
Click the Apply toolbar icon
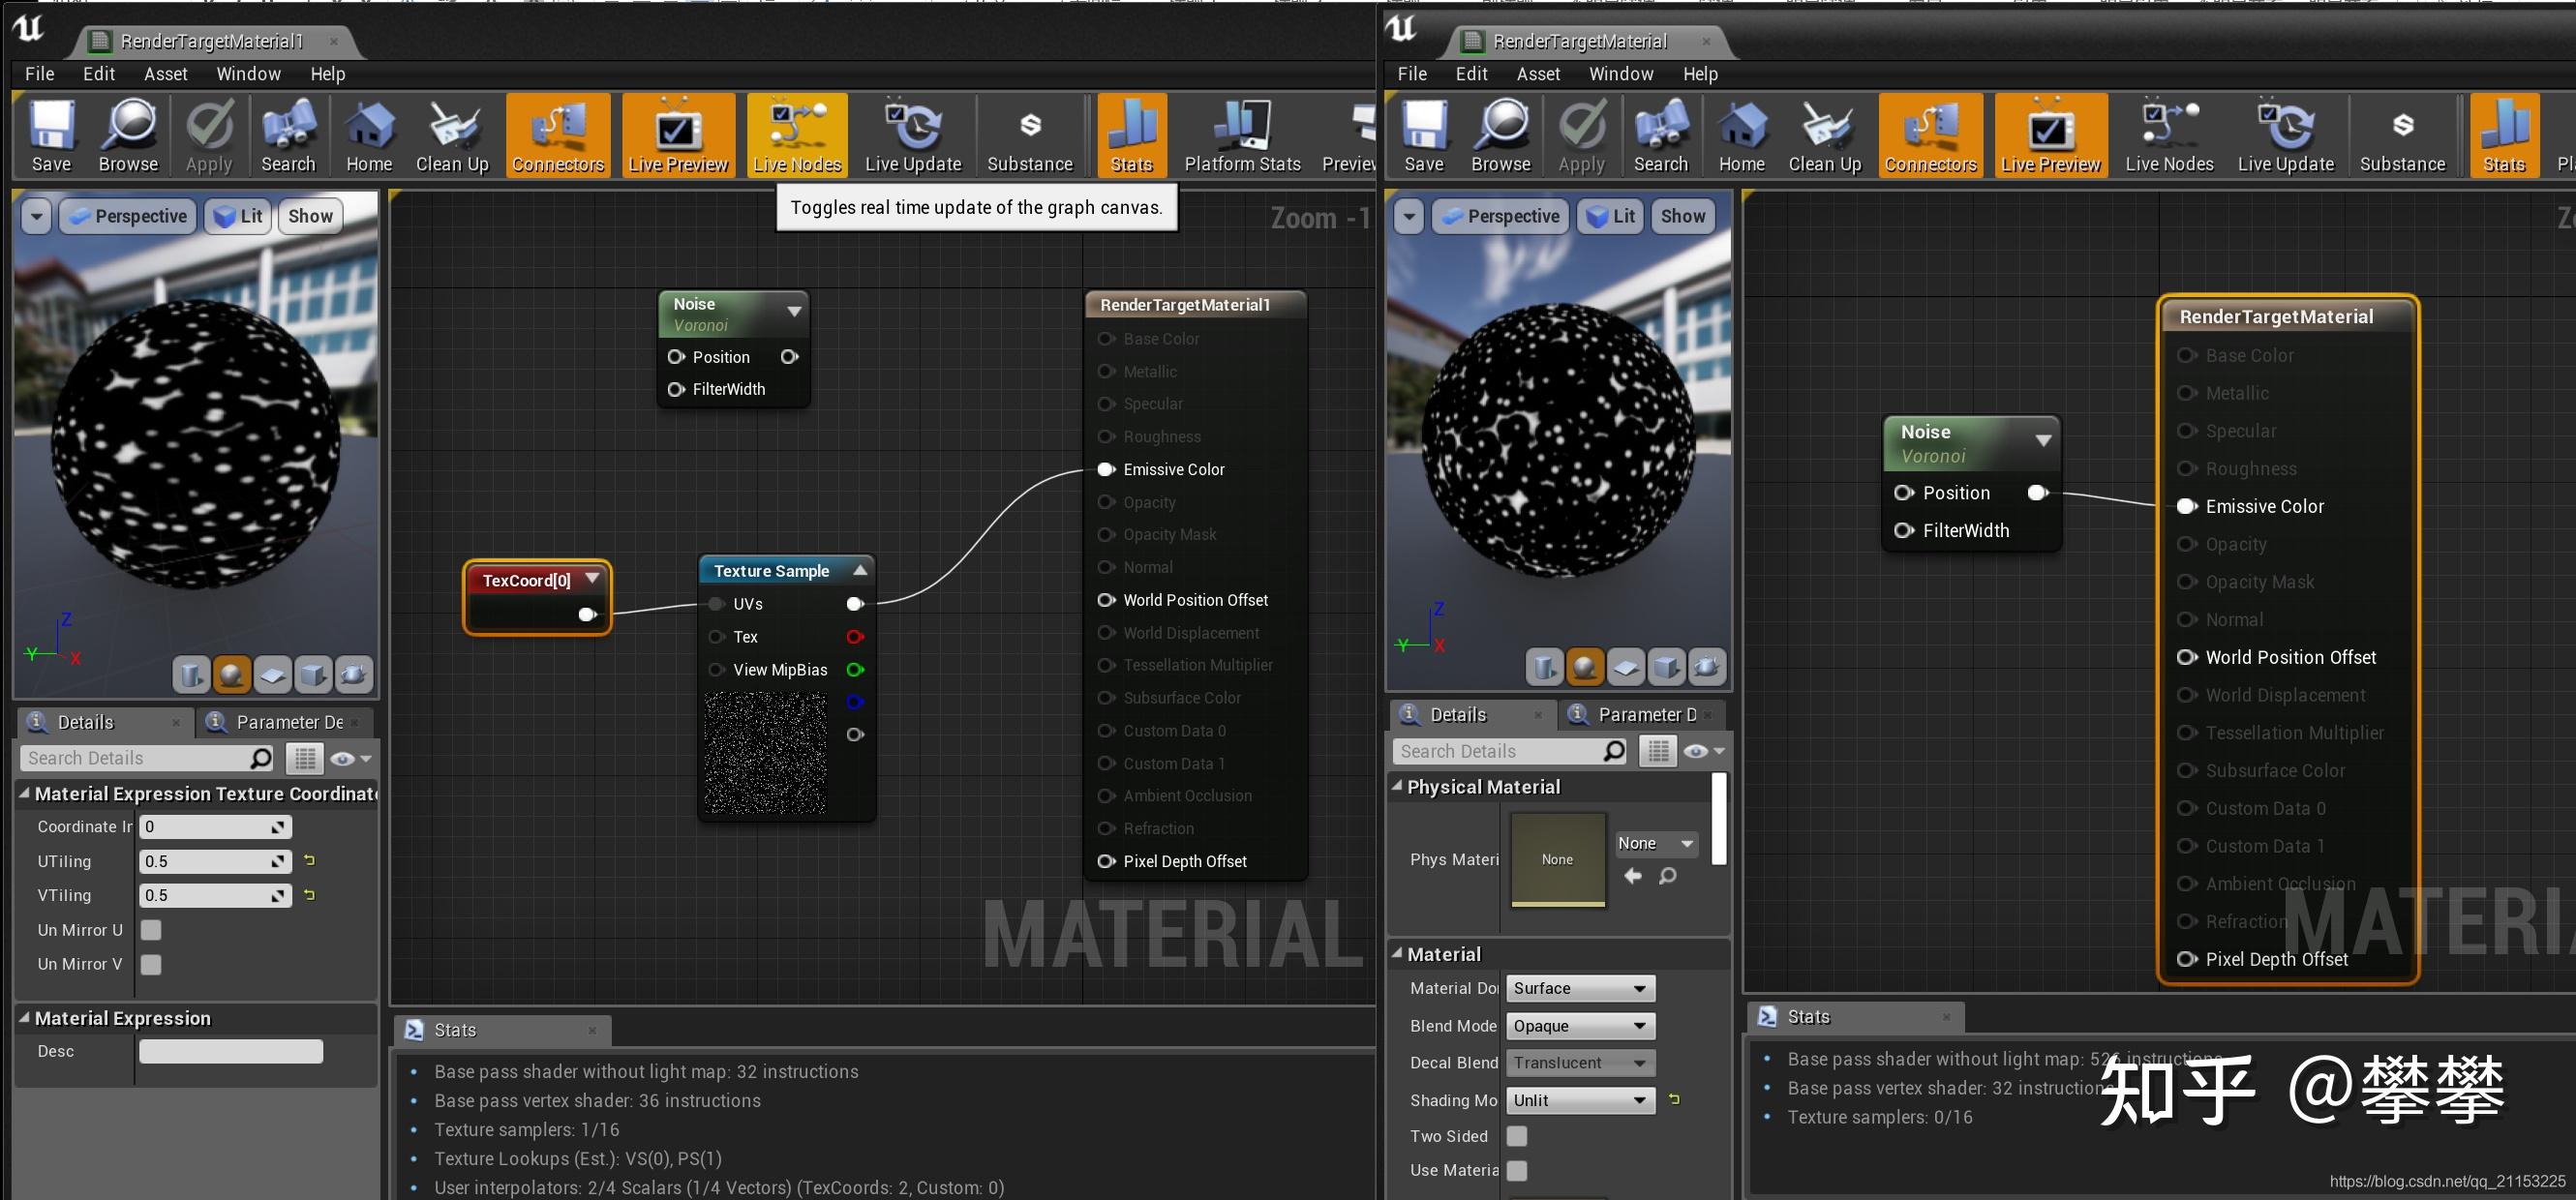(208, 135)
